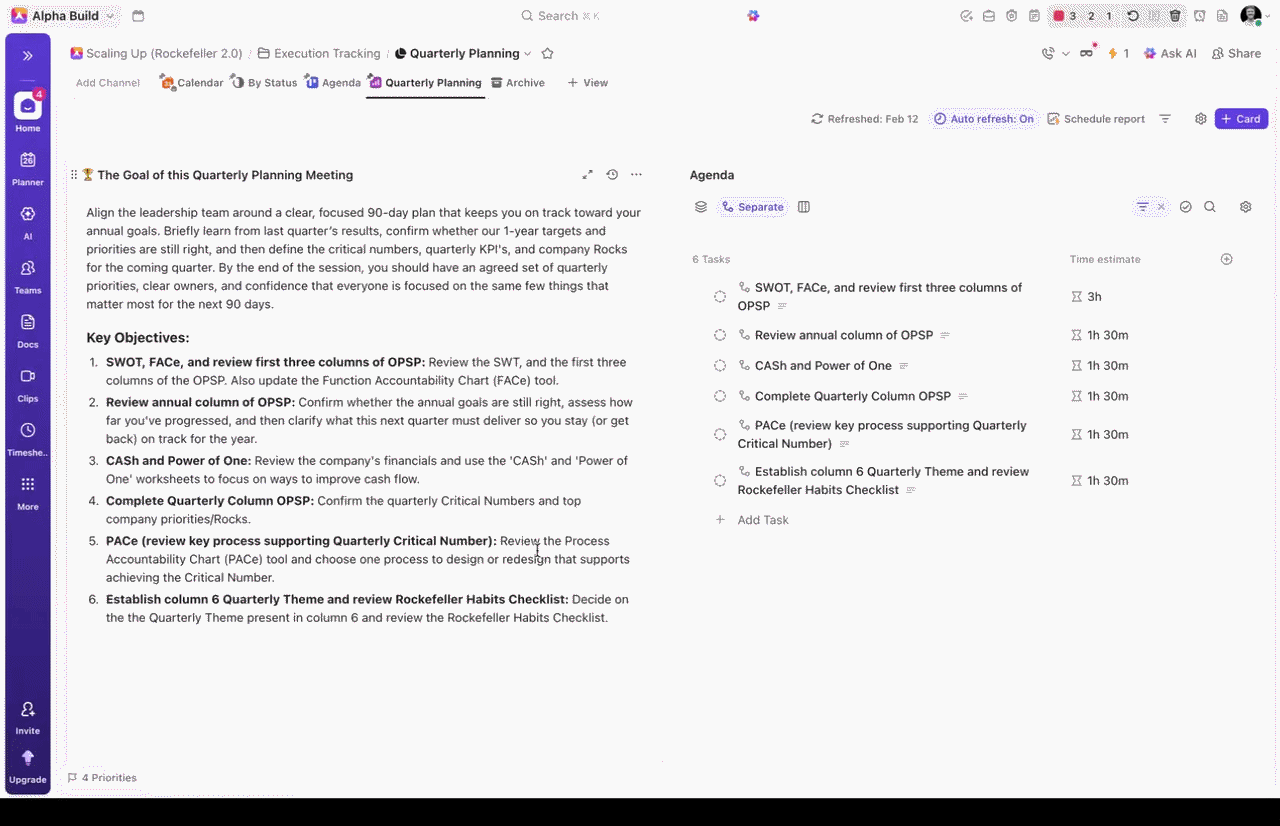Click the undo circular-arrow icon in top bar
The width and height of the screenshot is (1280, 826).
pos(1133,16)
